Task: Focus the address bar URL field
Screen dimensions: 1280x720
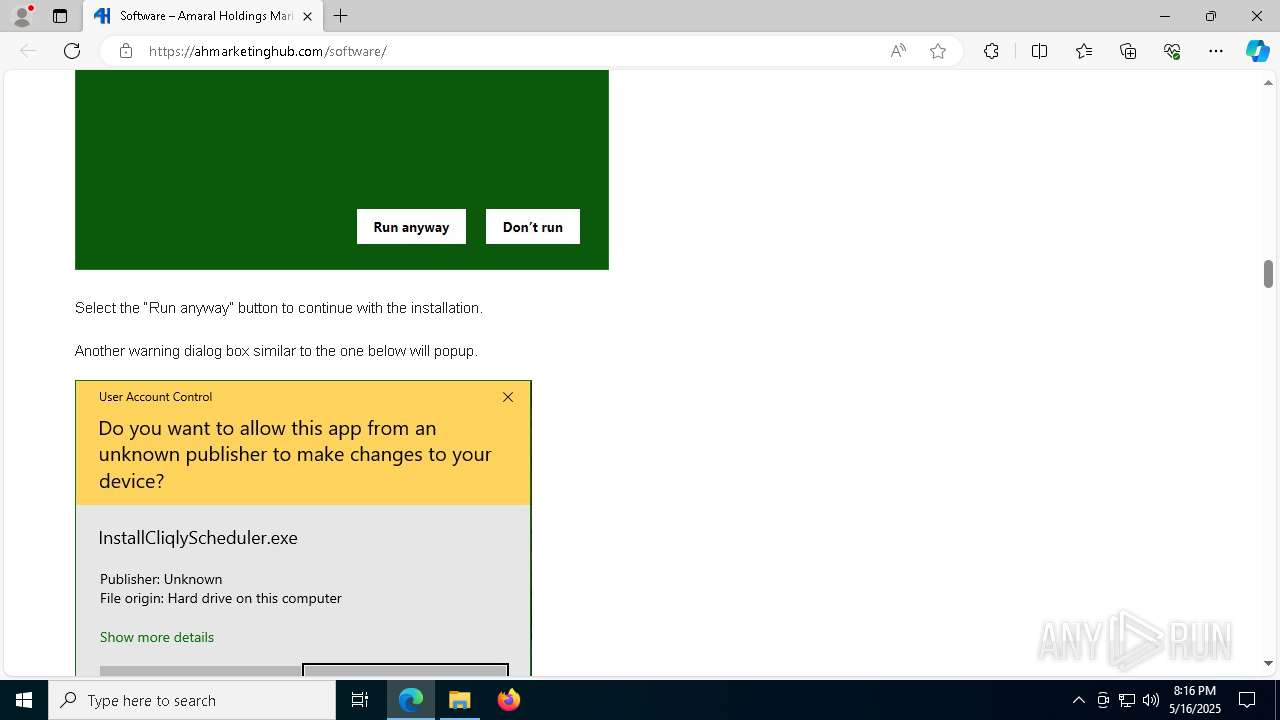Action: 510,51
